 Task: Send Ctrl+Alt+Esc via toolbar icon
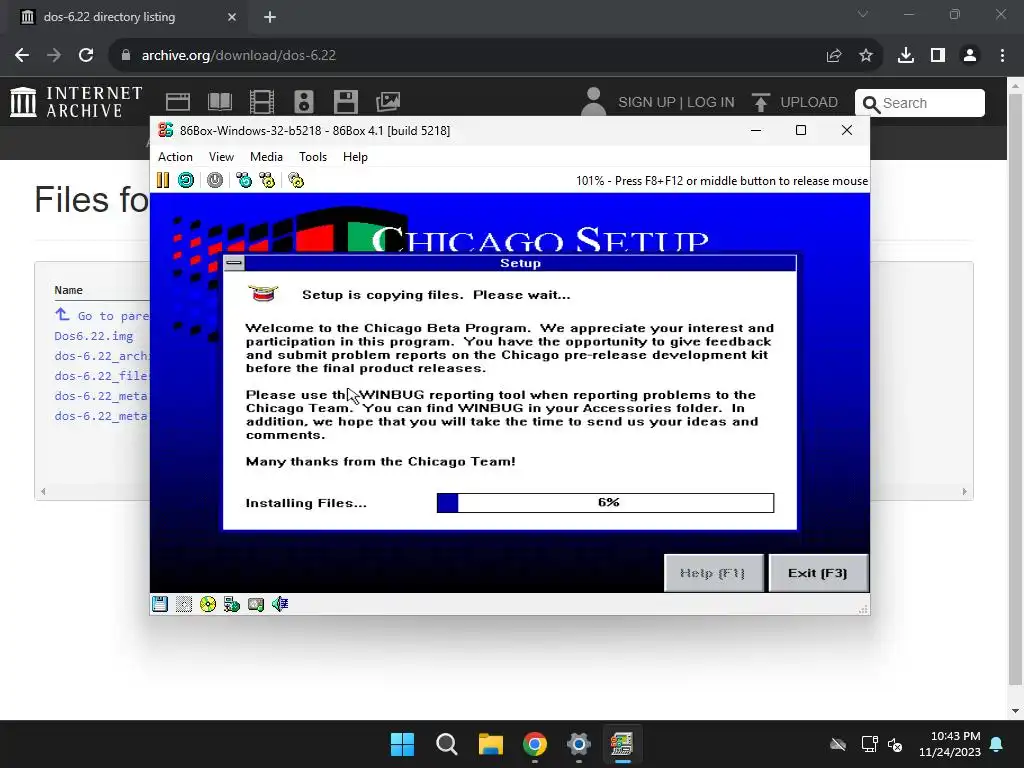[267, 180]
